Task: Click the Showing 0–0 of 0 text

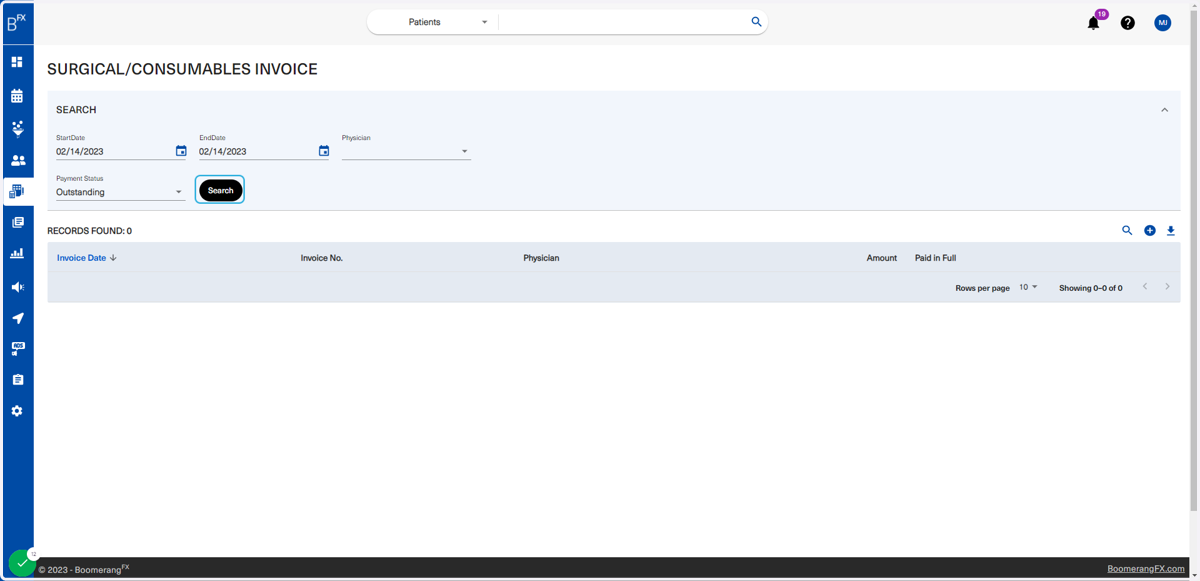Action: 1090,288
